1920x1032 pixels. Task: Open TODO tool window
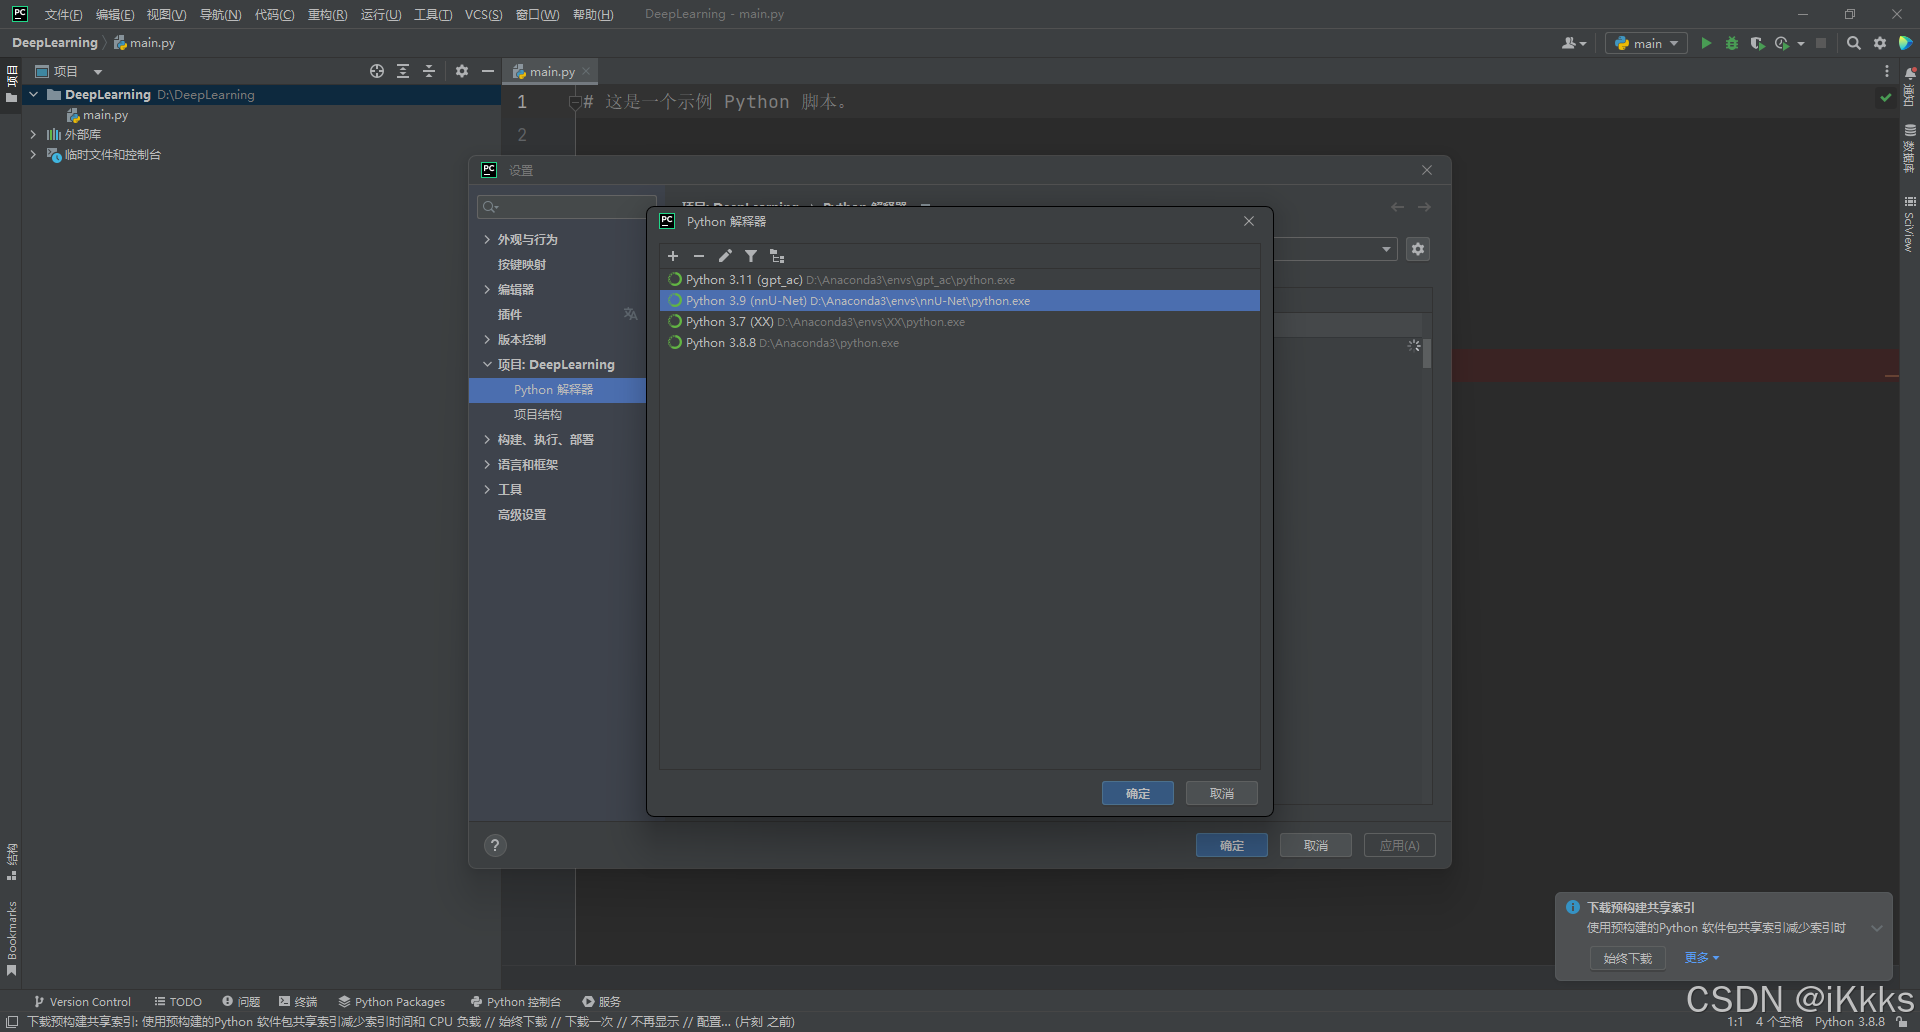(x=178, y=1001)
